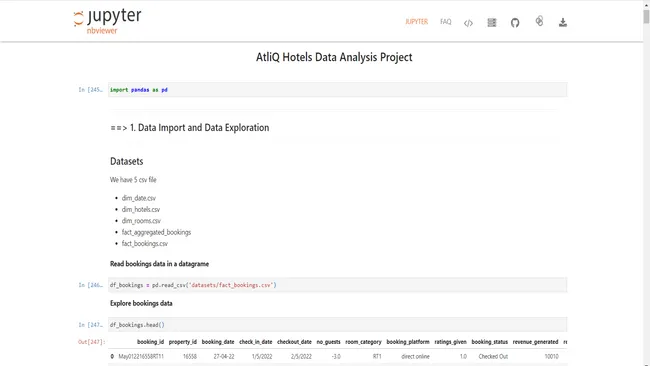Screen dimensions: 650x366
Task: Click the import pandas code cell
Action: click(x=337, y=90)
